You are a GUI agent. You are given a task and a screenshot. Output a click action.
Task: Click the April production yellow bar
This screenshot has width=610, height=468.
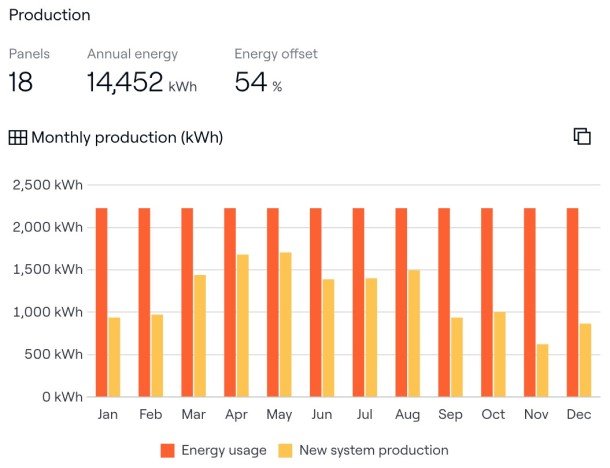click(x=242, y=325)
